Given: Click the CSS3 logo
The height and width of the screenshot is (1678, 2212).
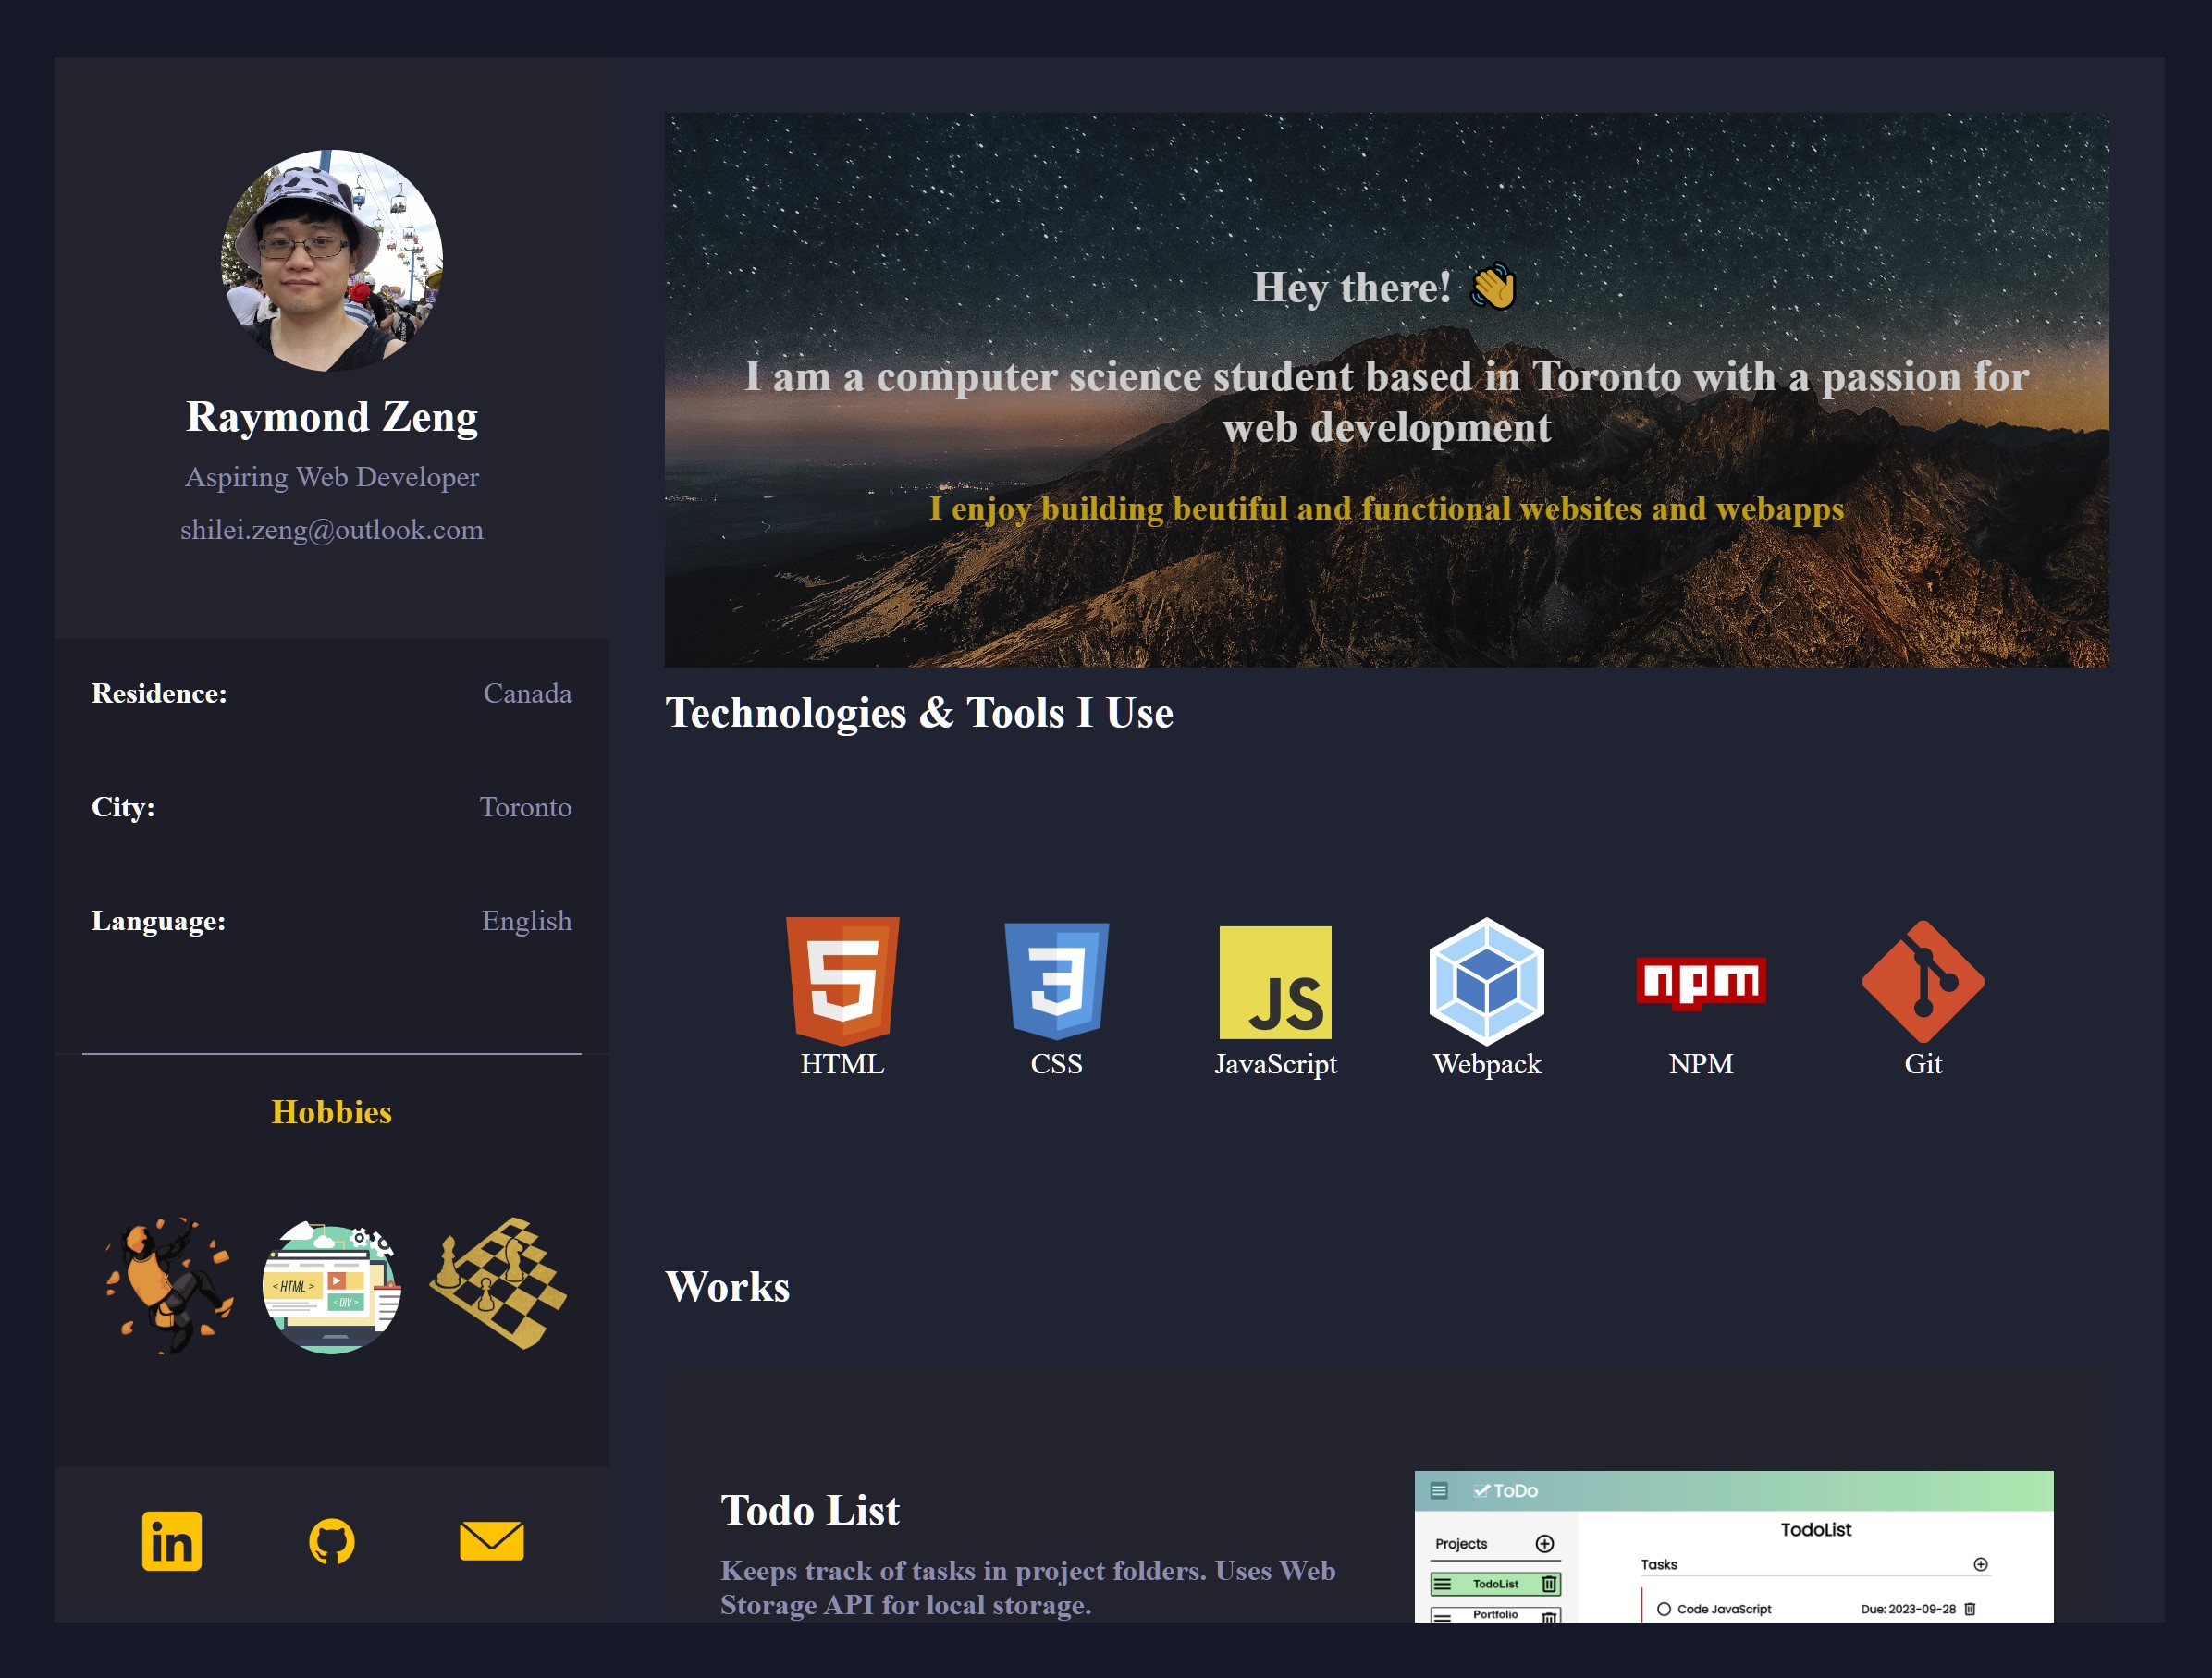Looking at the screenshot, I should tap(1057, 981).
